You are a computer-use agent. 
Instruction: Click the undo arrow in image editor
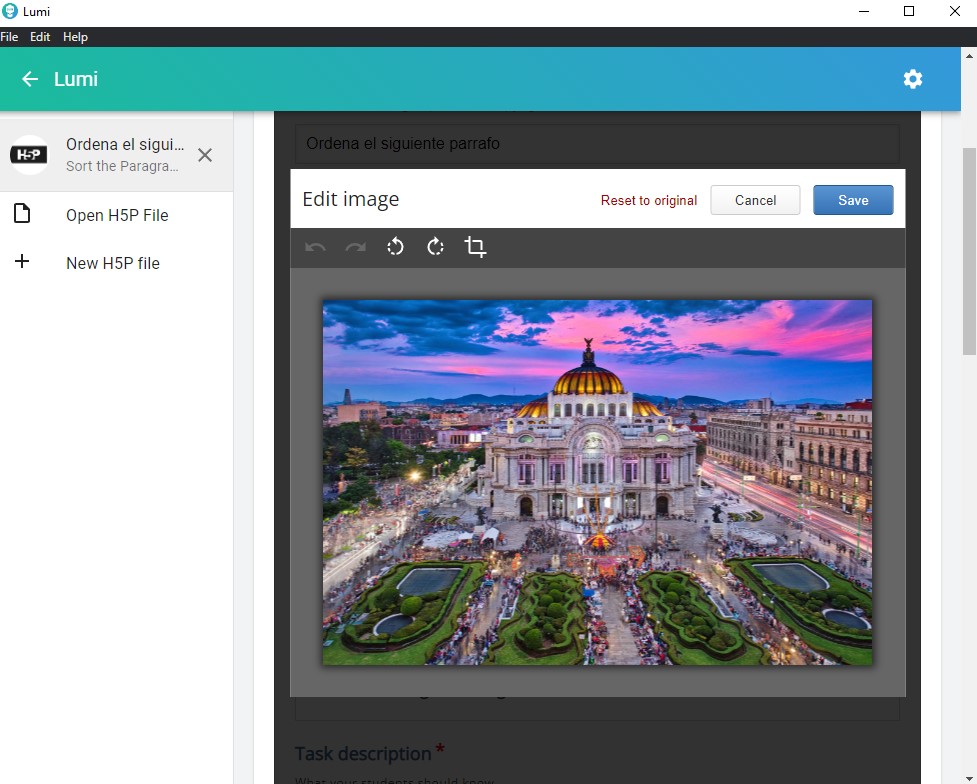[316, 247]
